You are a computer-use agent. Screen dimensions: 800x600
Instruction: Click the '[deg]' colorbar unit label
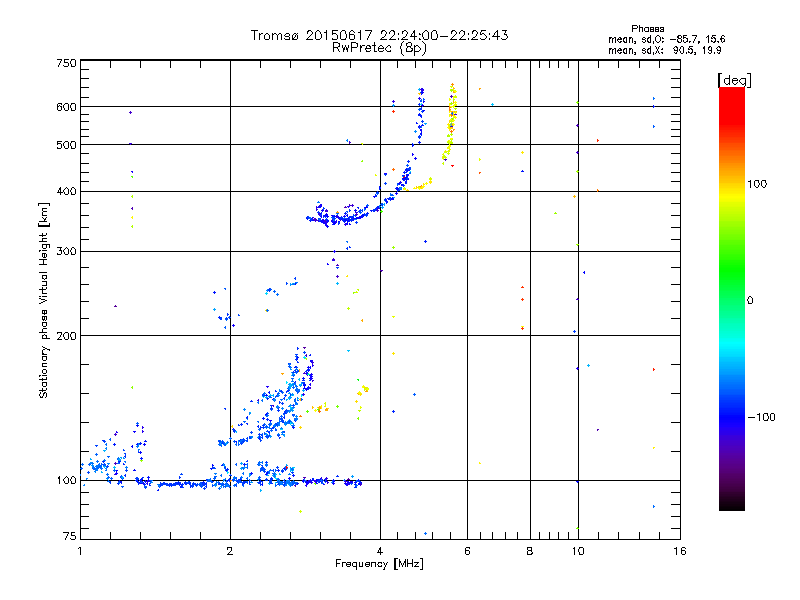click(x=734, y=80)
